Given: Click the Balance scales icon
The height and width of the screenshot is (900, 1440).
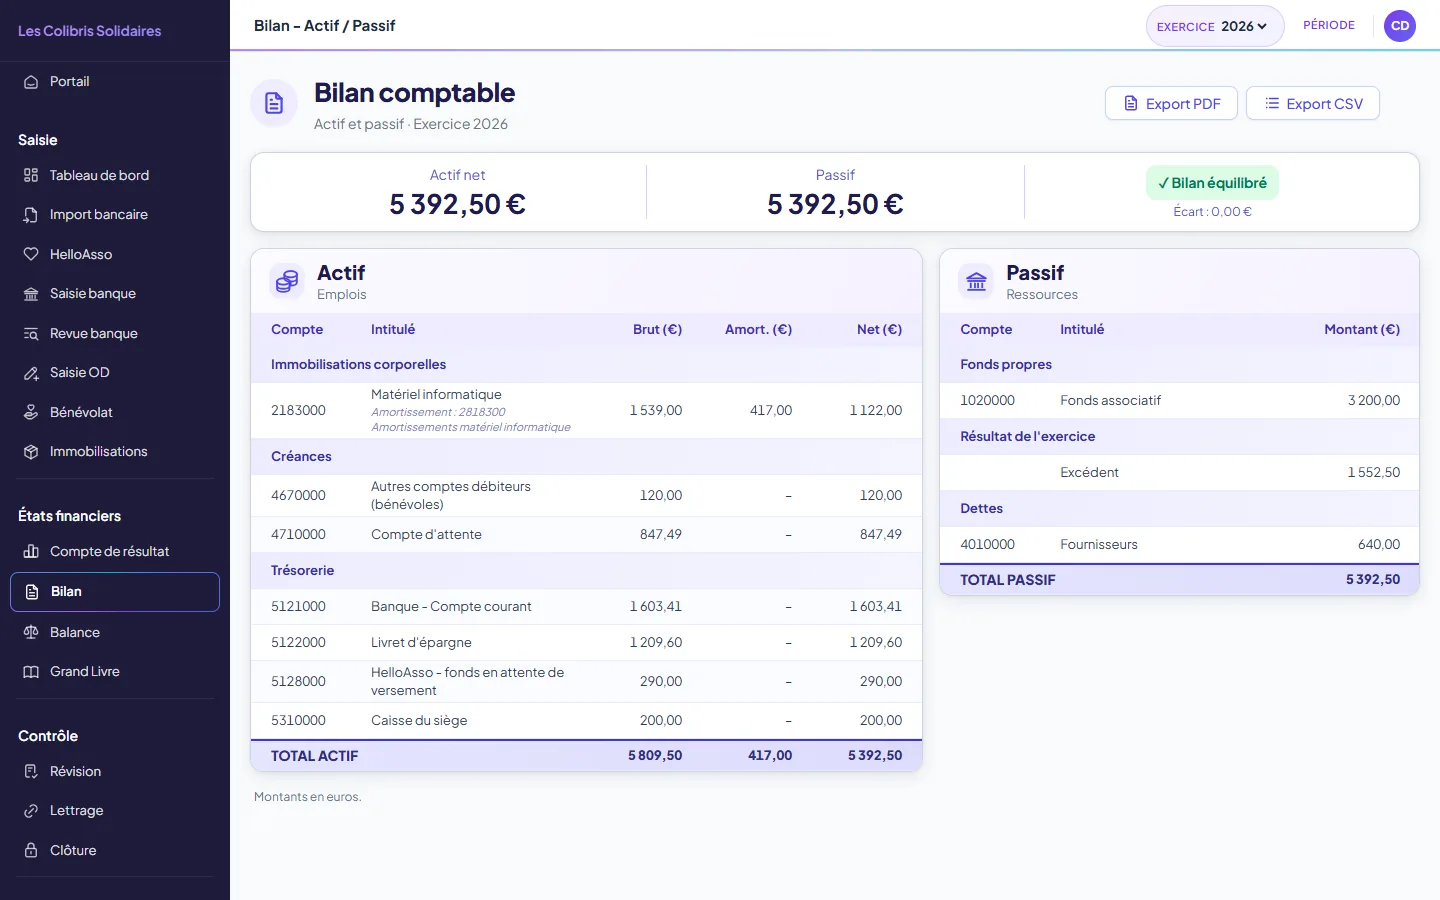Looking at the screenshot, I should [31, 633].
